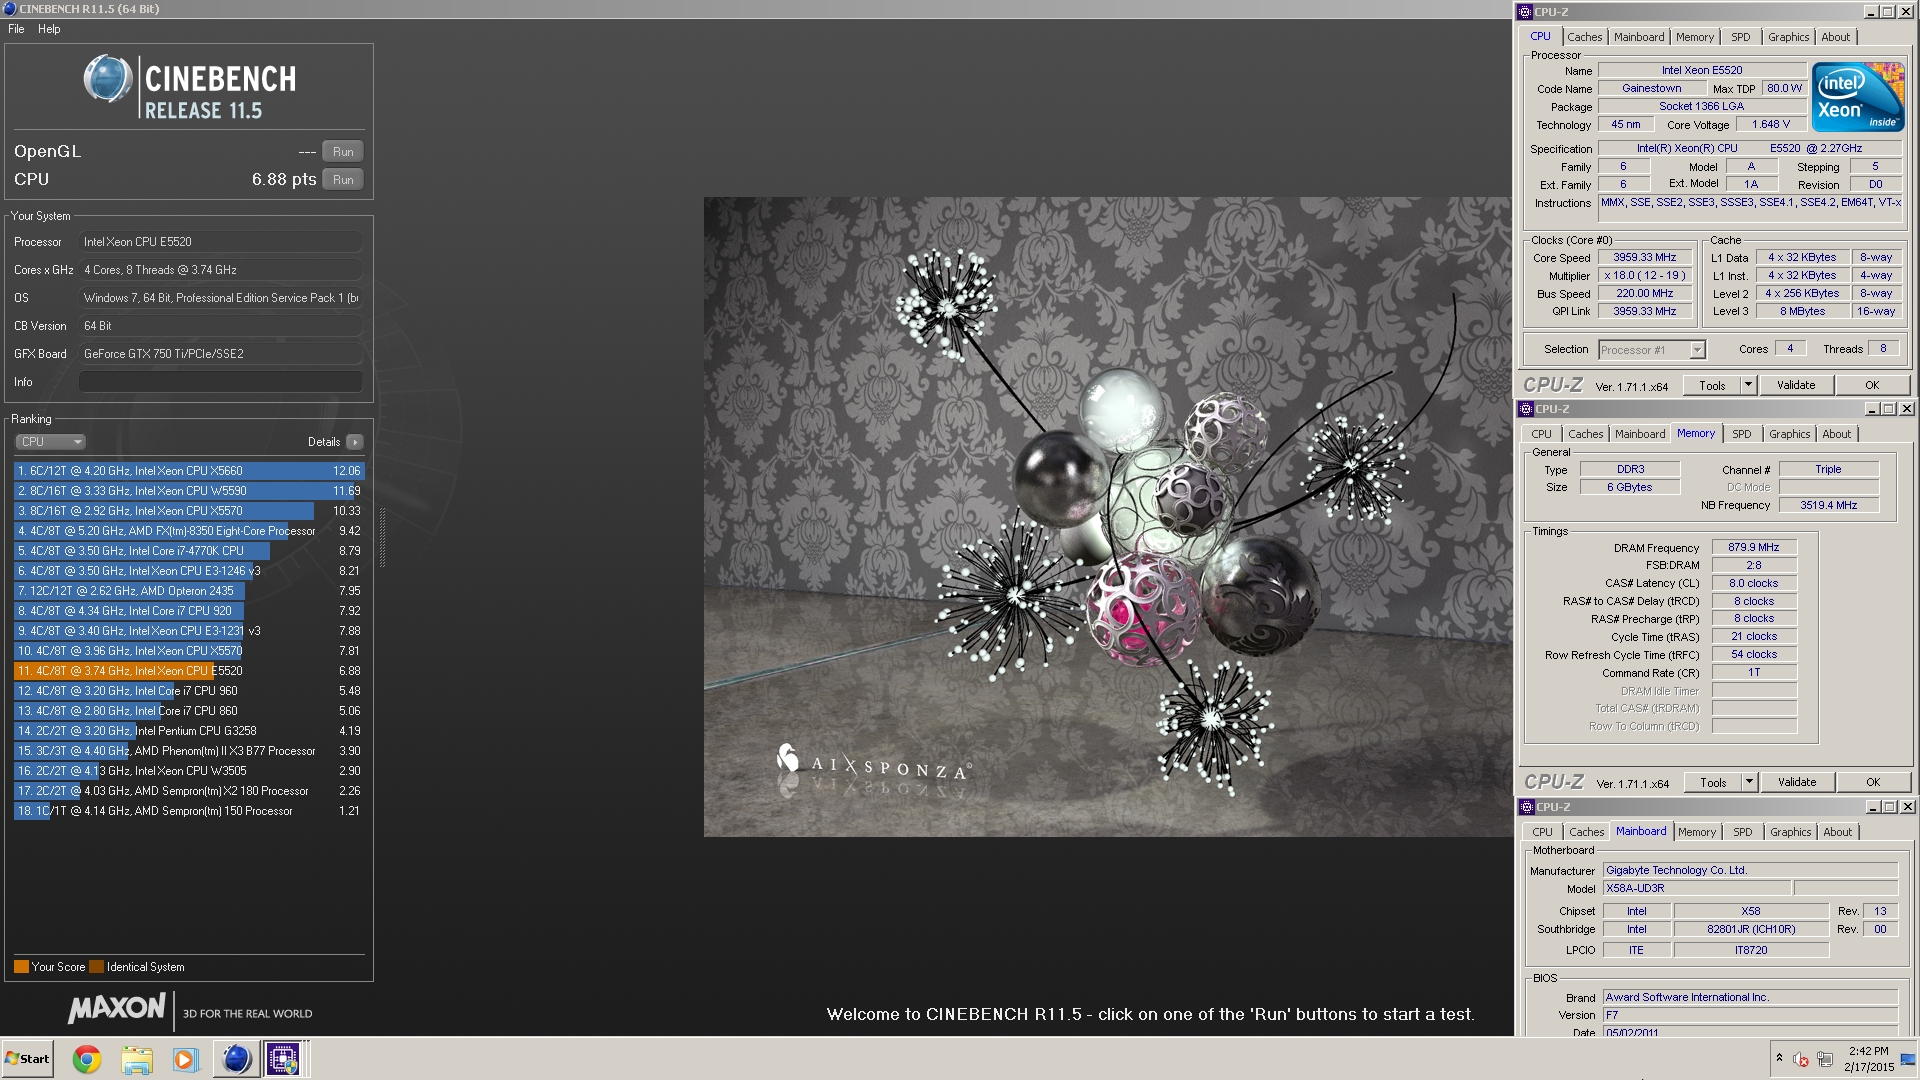Screen dimensions: 1920x1080
Task: Click Tools button in top CPU-Z window
Action: (x=1712, y=385)
